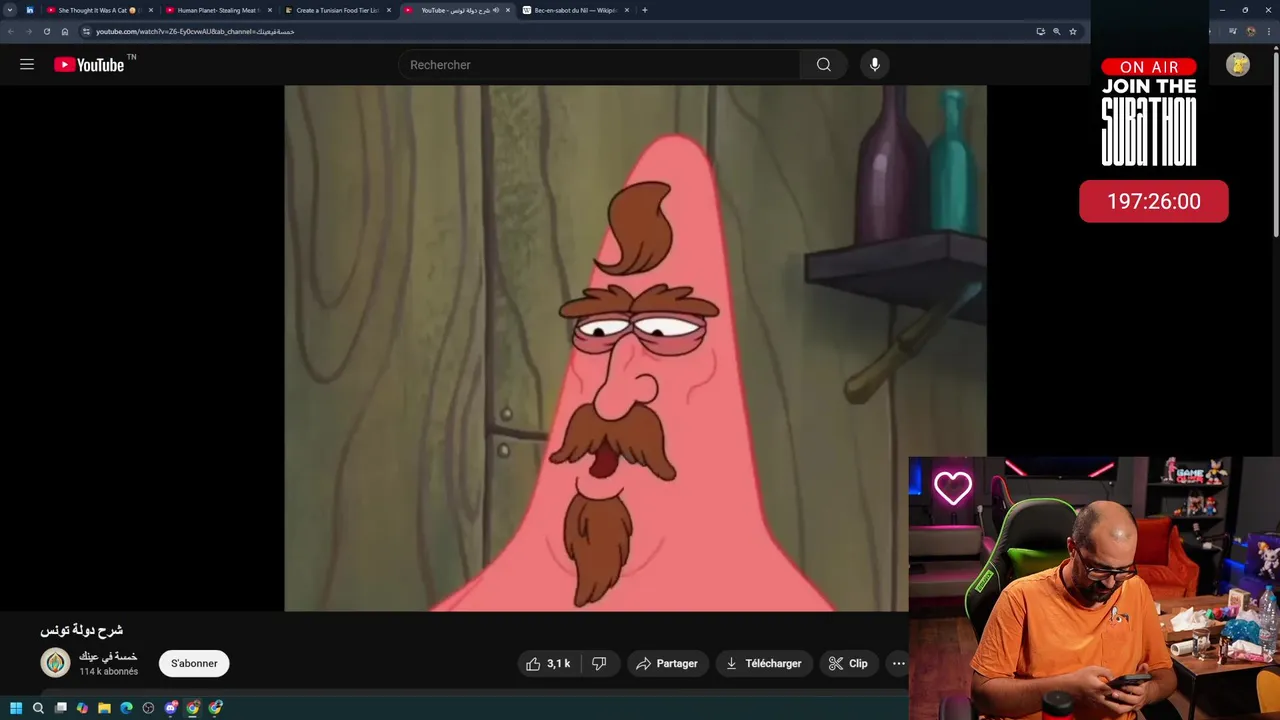The image size is (1280, 720).
Task: Open more actions three-dot menu
Action: 898,664
